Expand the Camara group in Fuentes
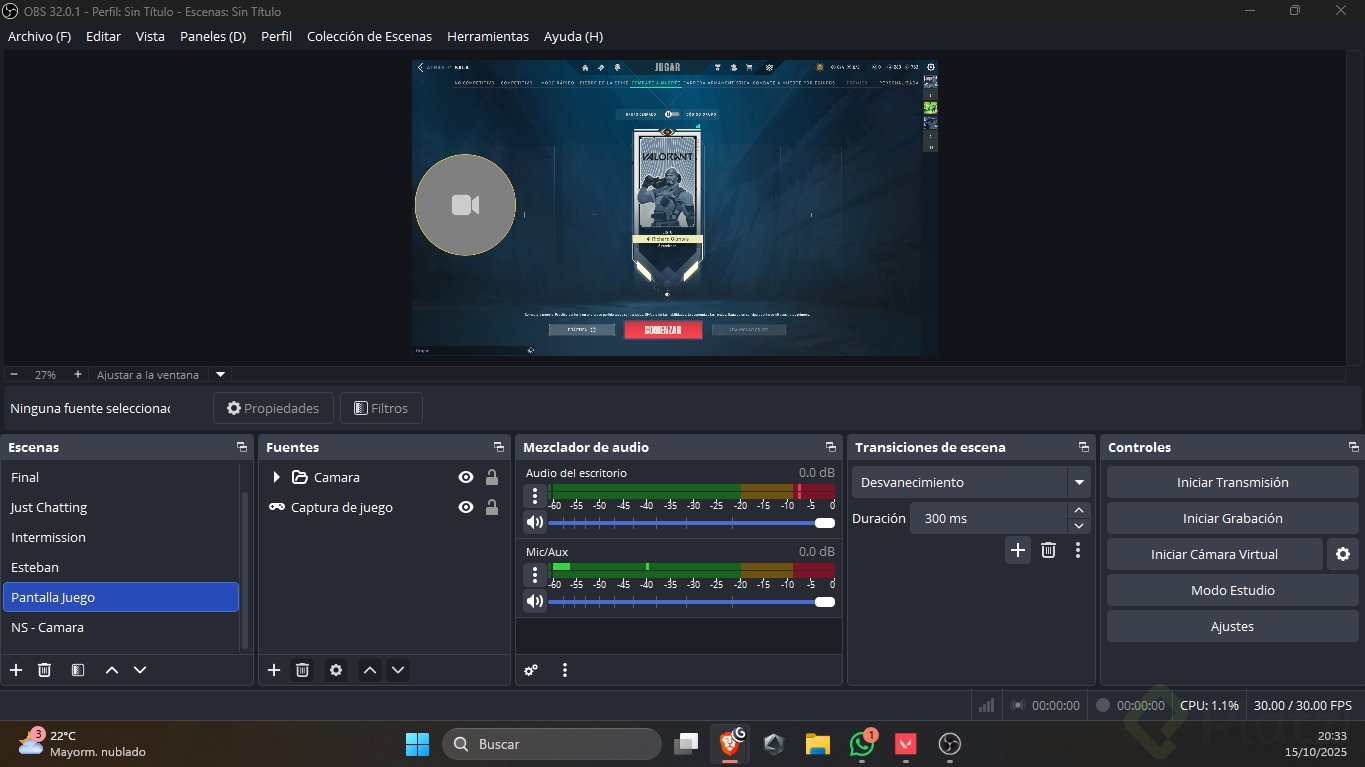The image size is (1365, 767). pyautogui.click(x=277, y=478)
